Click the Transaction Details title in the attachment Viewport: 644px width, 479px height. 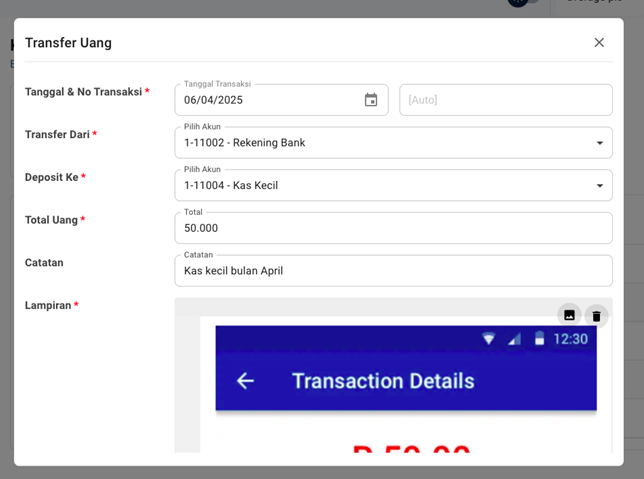pyautogui.click(x=383, y=381)
